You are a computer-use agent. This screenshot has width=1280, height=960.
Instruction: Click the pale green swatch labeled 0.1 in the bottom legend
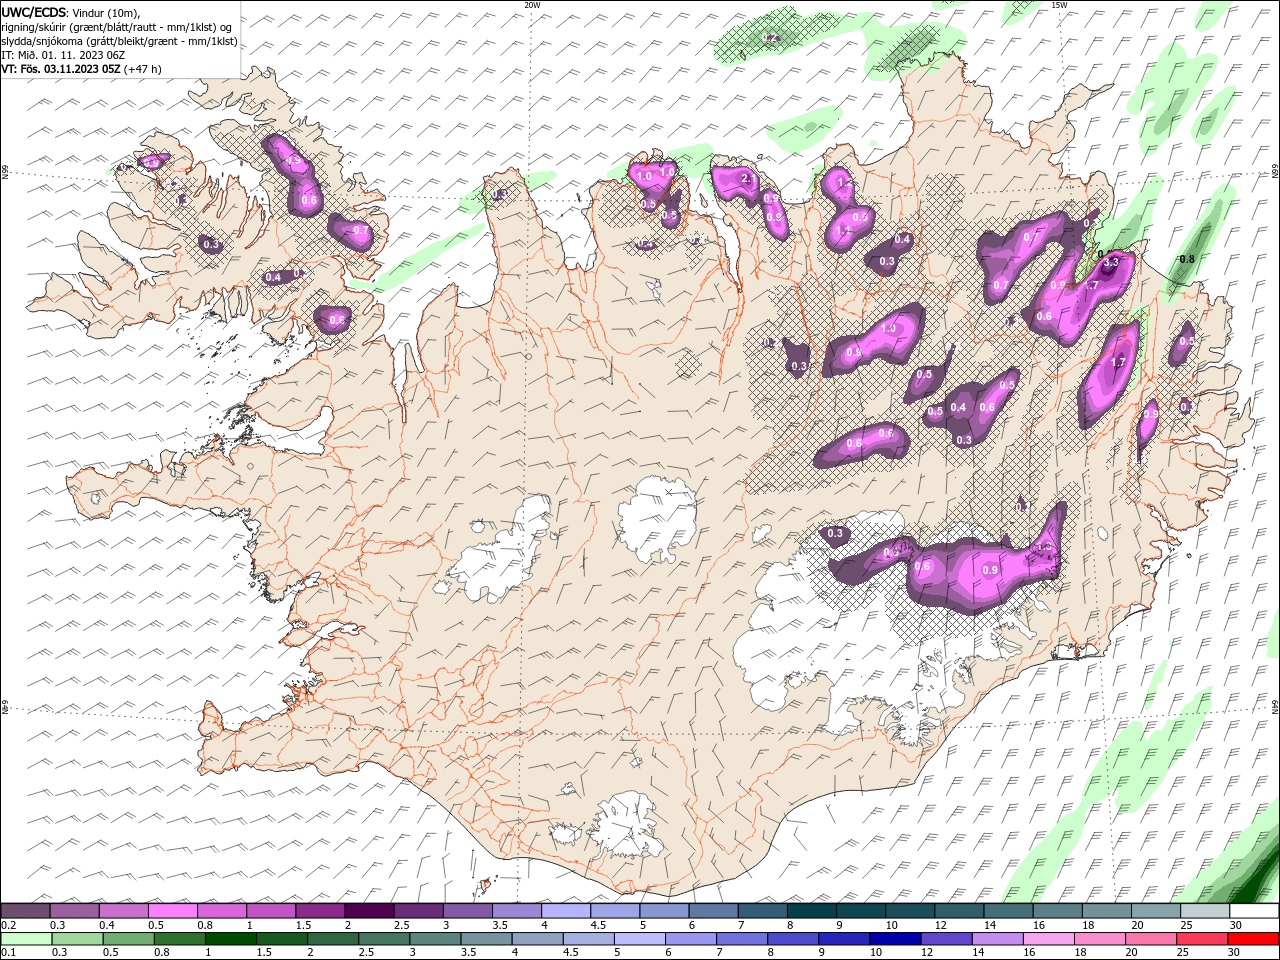pos(26,939)
